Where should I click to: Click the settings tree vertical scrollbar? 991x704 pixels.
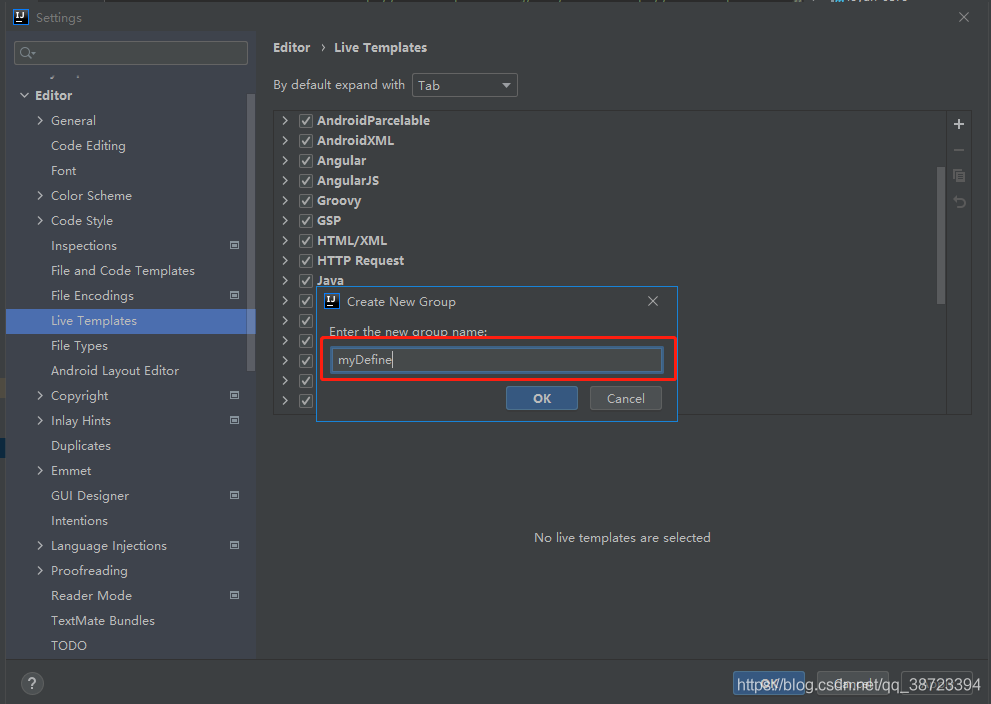(x=251, y=232)
